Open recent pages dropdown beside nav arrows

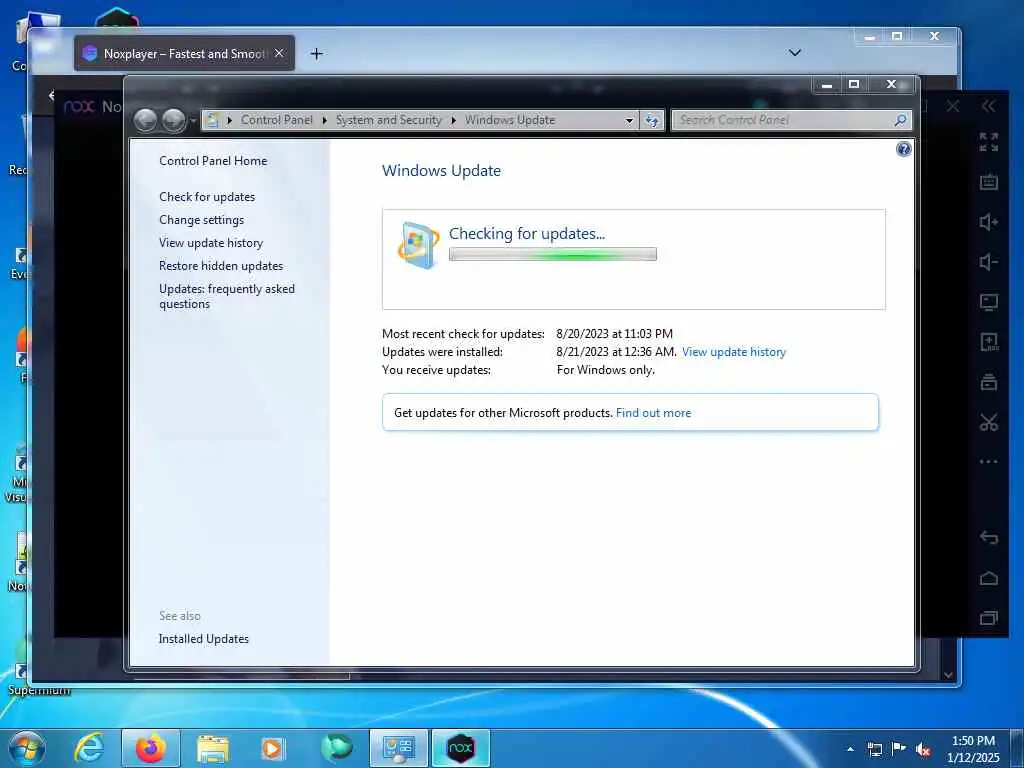pyautogui.click(x=193, y=121)
